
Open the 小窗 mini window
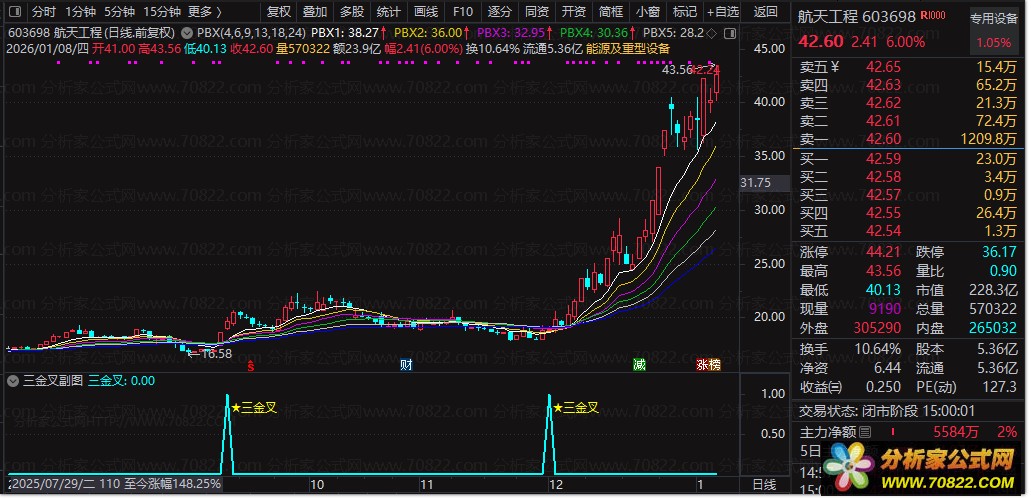tap(648, 11)
